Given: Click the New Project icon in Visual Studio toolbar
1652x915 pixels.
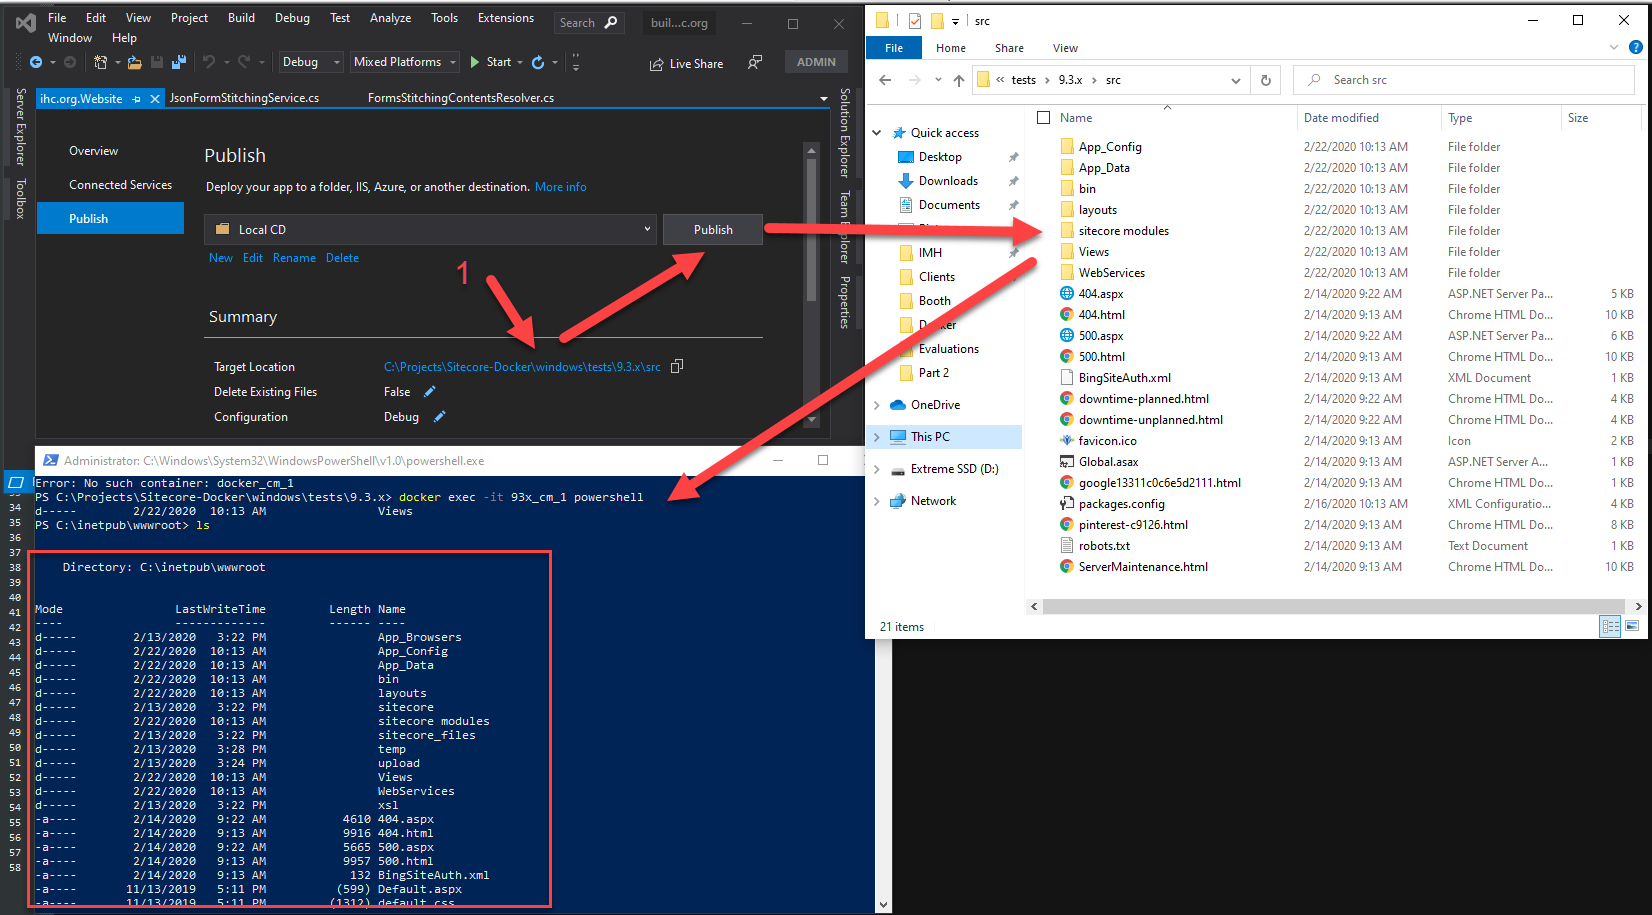Looking at the screenshot, I should pyautogui.click(x=100, y=62).
